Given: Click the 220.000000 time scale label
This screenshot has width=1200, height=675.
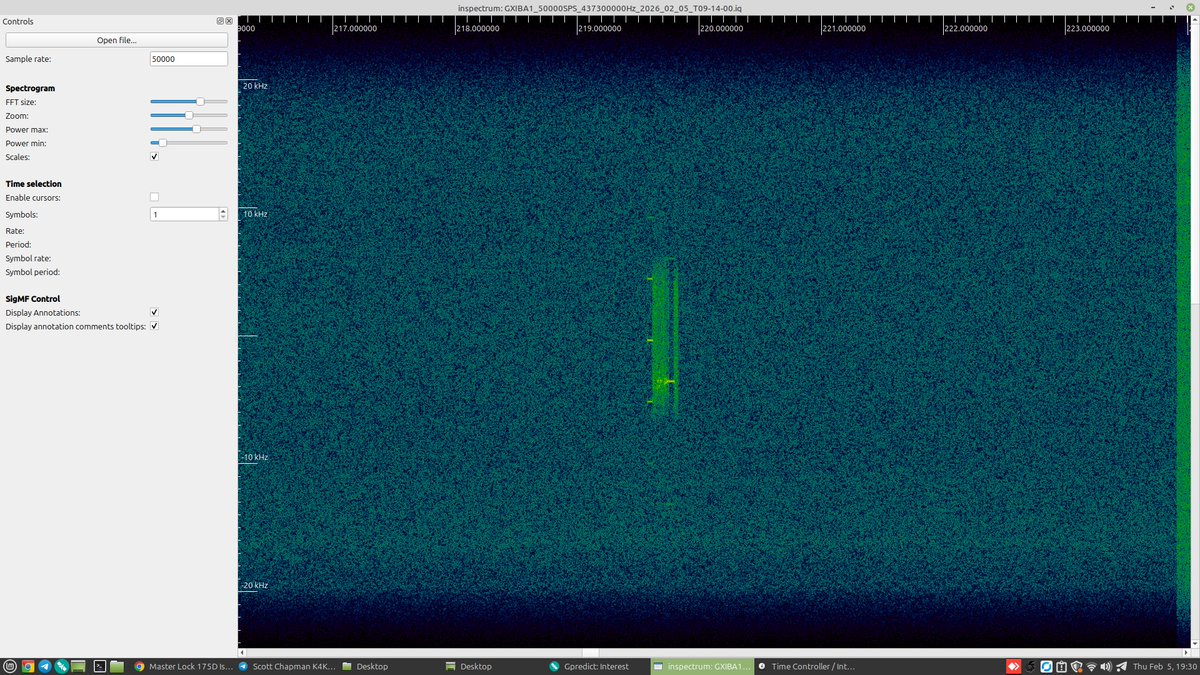Looking at the screenshot, I should [722, 28].
